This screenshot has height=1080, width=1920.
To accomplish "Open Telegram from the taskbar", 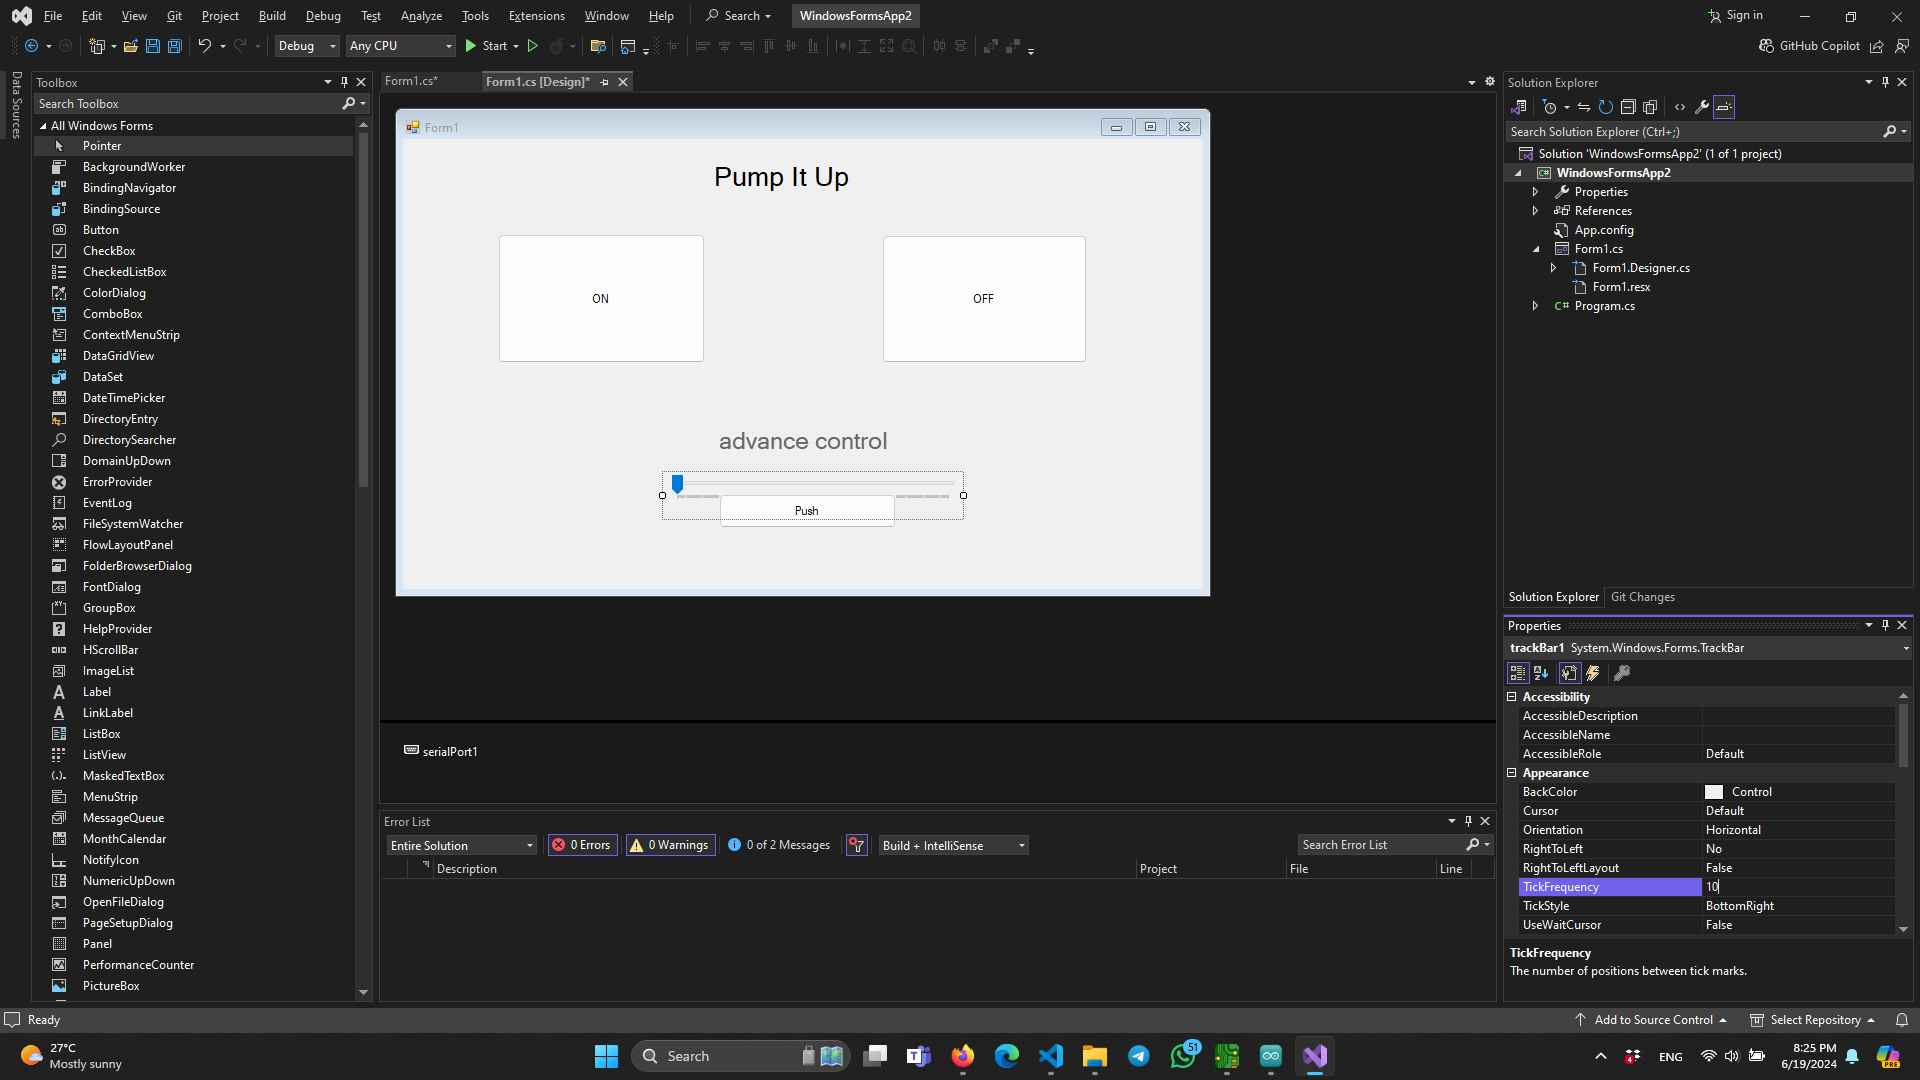I will (x=1139, y=1056).
